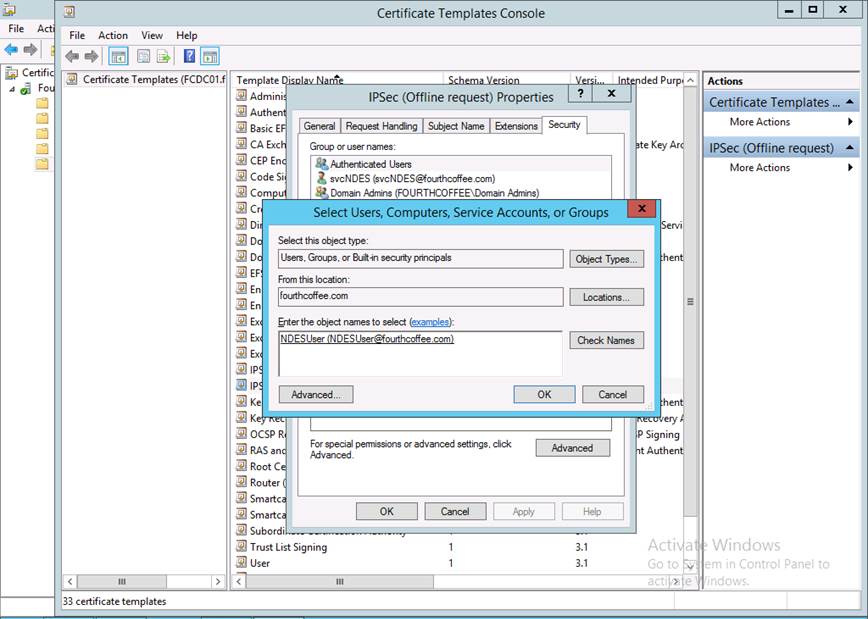Click the User certificate template icon
Screen dimensions: 868x619
pos(241,563)
